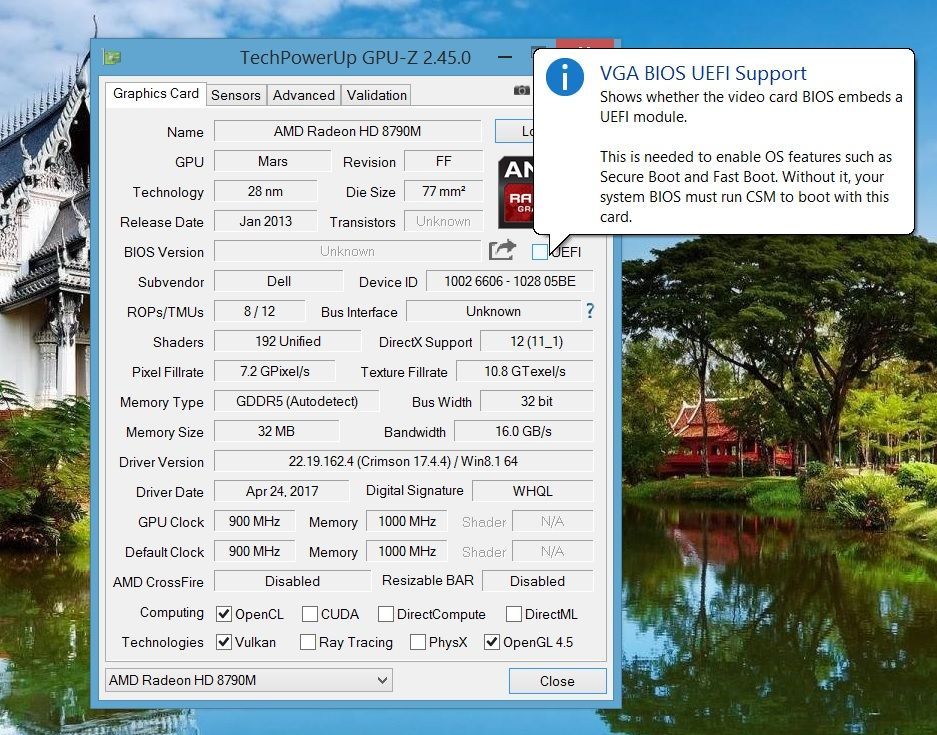The image size is (937, 735).
Task: Click the Memory Type value GDDR5 (Autodetect)
Action: [297, 401]
